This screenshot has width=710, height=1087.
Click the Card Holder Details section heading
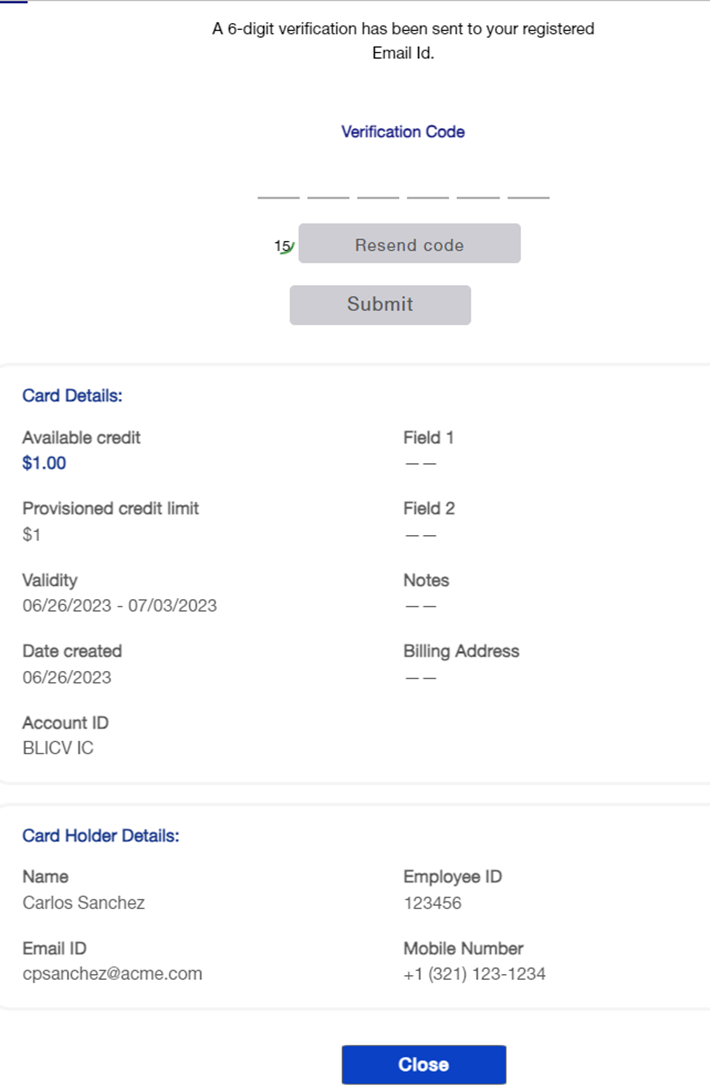[100, 835]
